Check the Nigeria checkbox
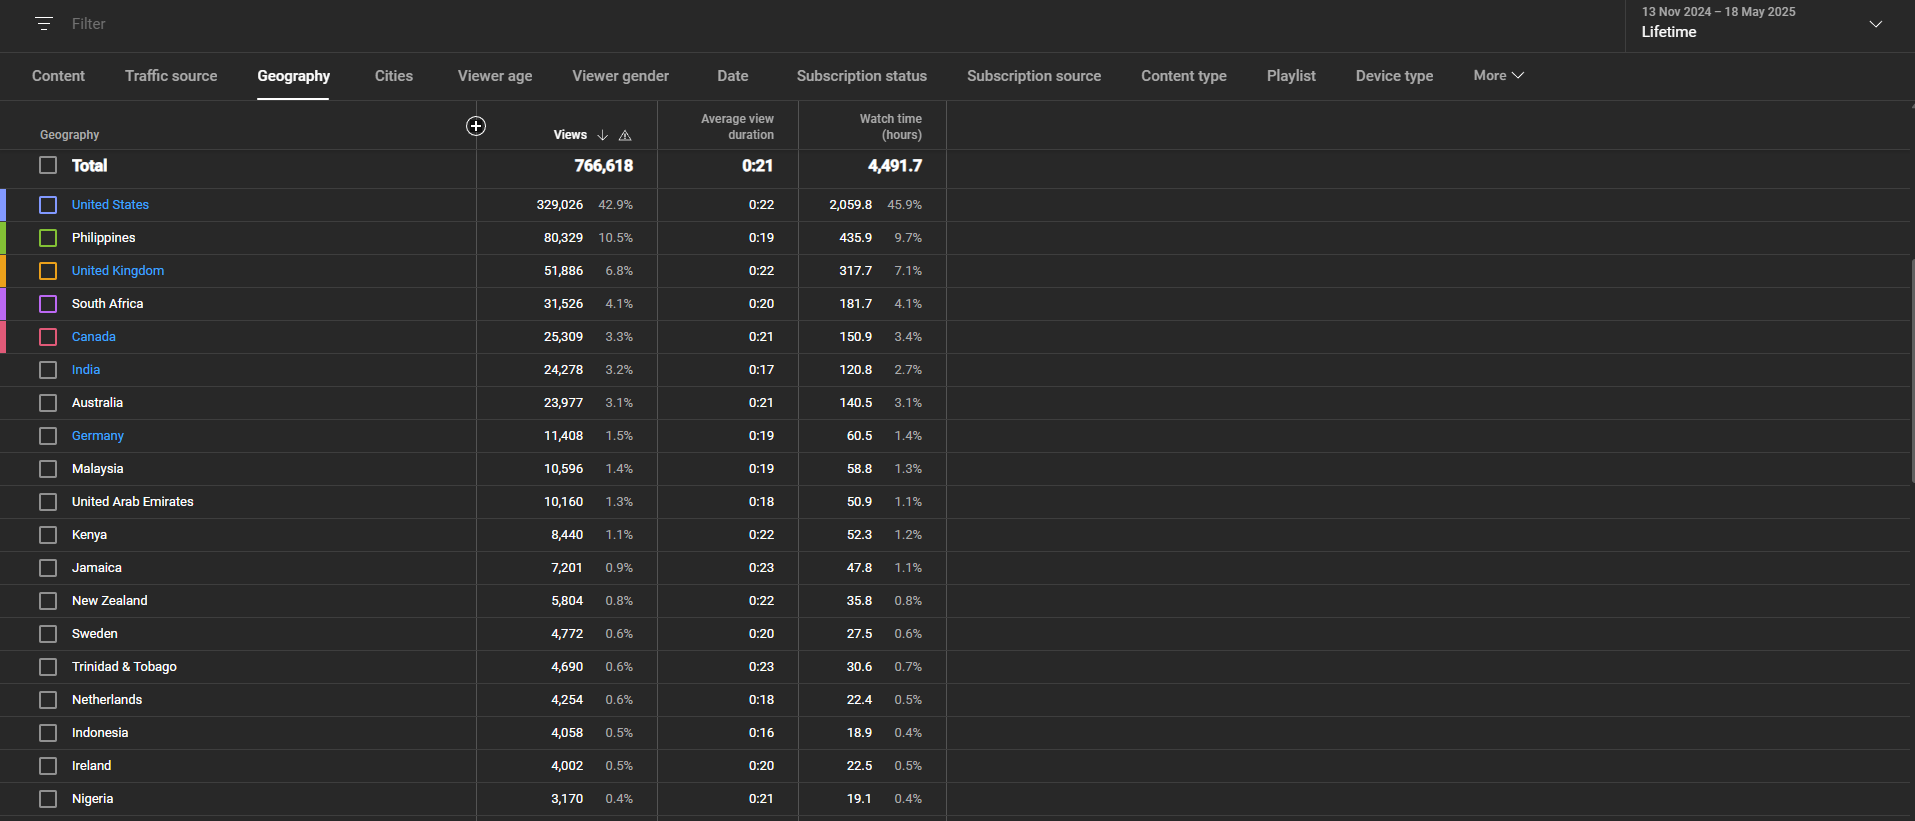This screenshot has height=821, width=1915. pos(48,799)
